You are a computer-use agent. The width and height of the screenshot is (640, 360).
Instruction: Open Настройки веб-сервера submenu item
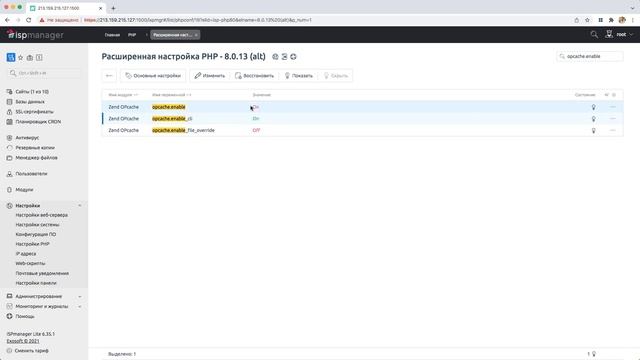(42, 215)
